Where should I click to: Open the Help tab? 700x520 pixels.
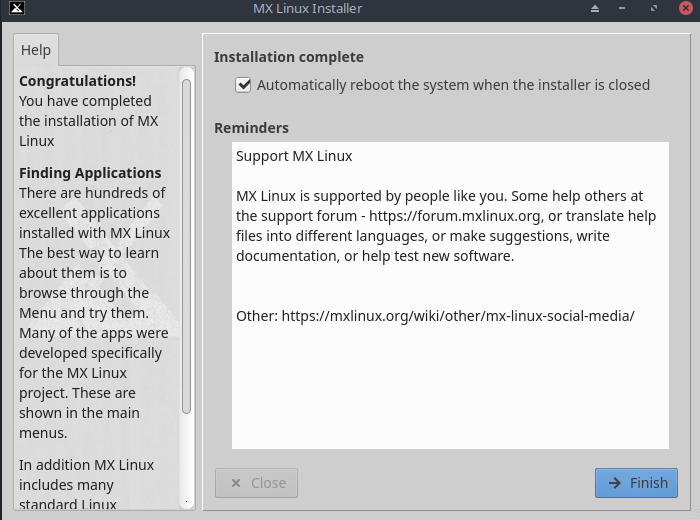coord(36,50)
